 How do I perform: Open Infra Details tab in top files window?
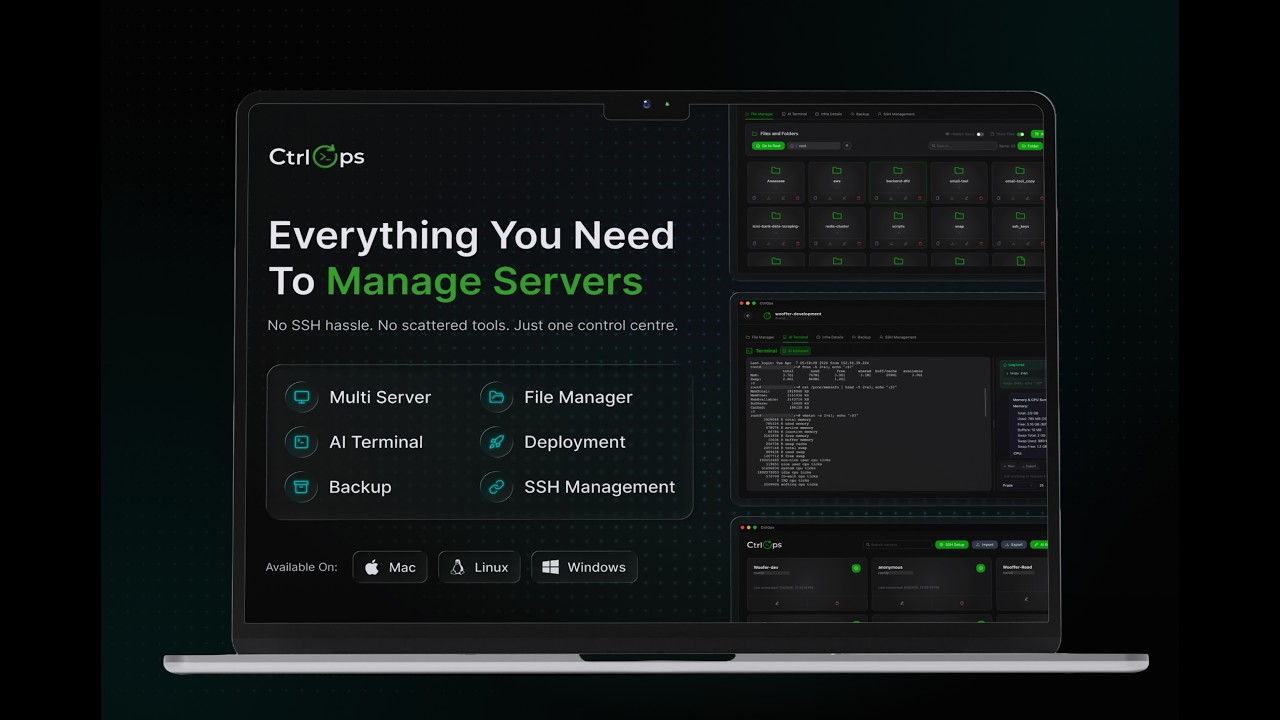click(828, 114)
